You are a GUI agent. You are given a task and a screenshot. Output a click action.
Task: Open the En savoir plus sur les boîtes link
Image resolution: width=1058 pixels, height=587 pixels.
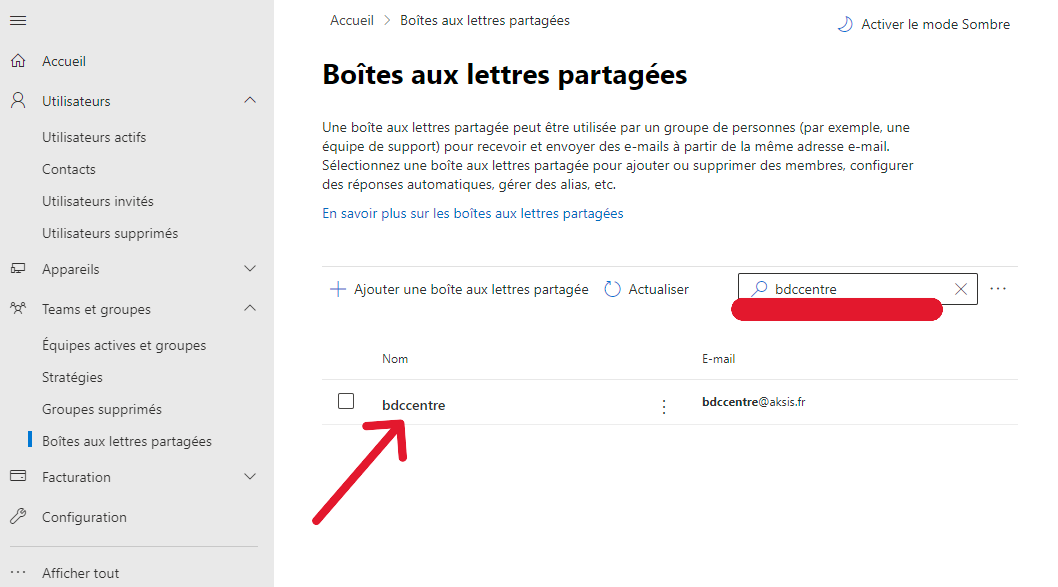tap(472, 213)
